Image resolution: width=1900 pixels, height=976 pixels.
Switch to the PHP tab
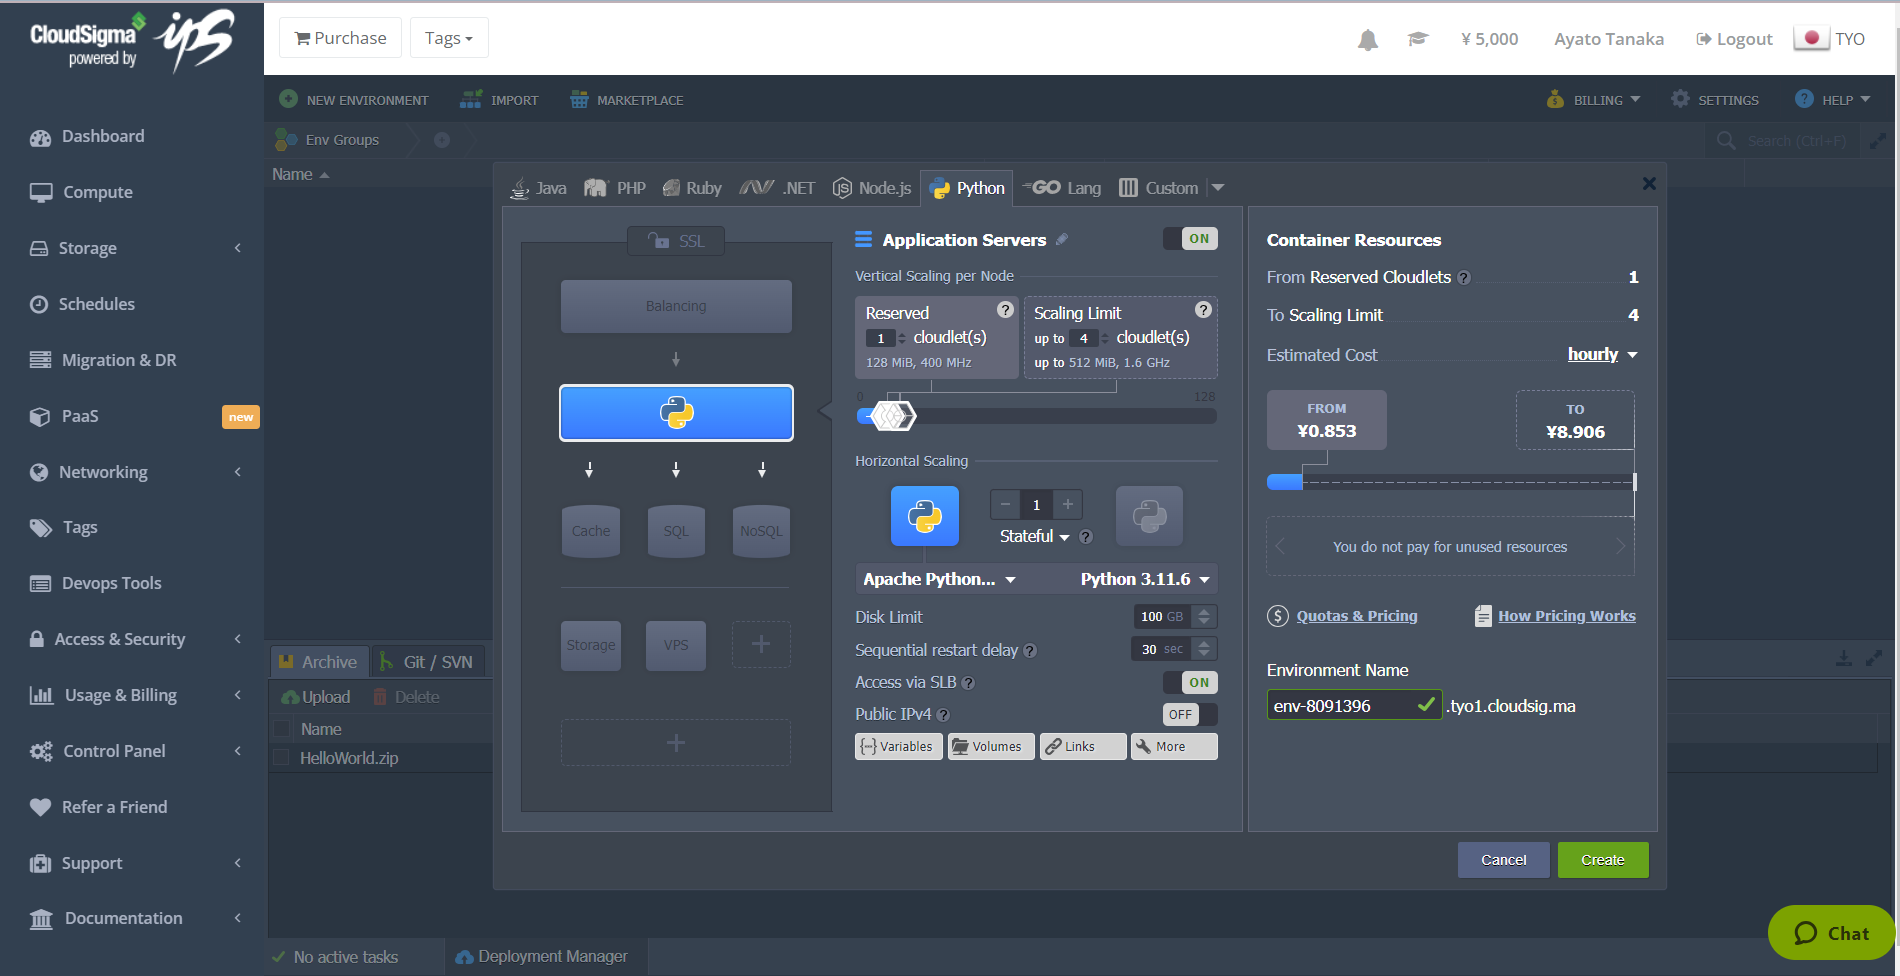[x=615, y=188]
